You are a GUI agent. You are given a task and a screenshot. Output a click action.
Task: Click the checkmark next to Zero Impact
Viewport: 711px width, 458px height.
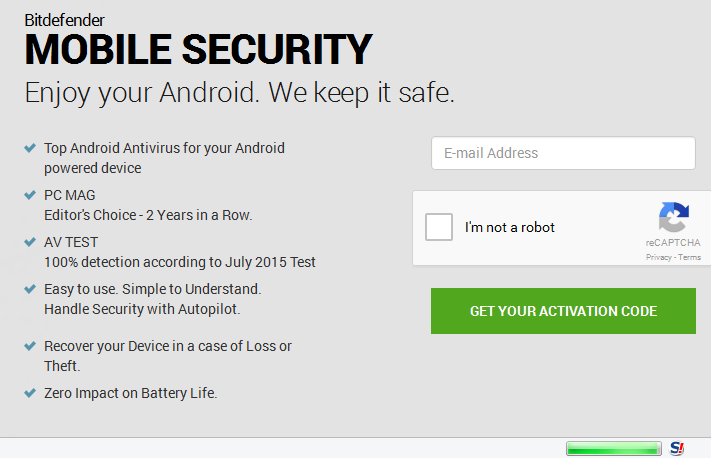coord(31,393)
